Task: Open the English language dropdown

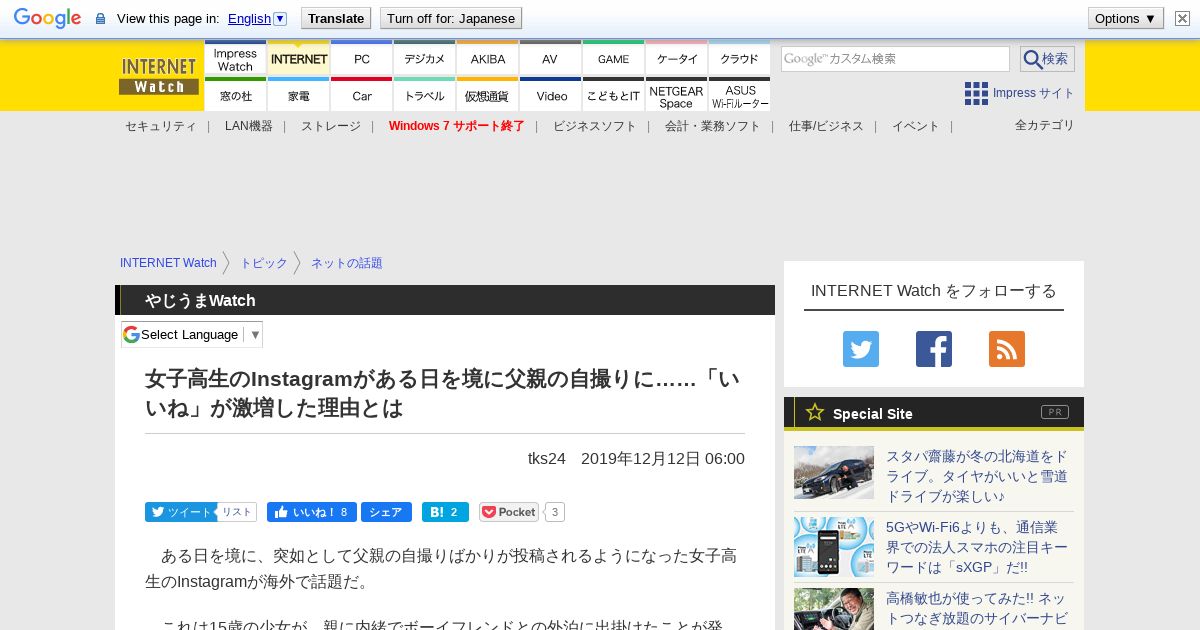Action: pyautogui.click(x=257, y=18)
